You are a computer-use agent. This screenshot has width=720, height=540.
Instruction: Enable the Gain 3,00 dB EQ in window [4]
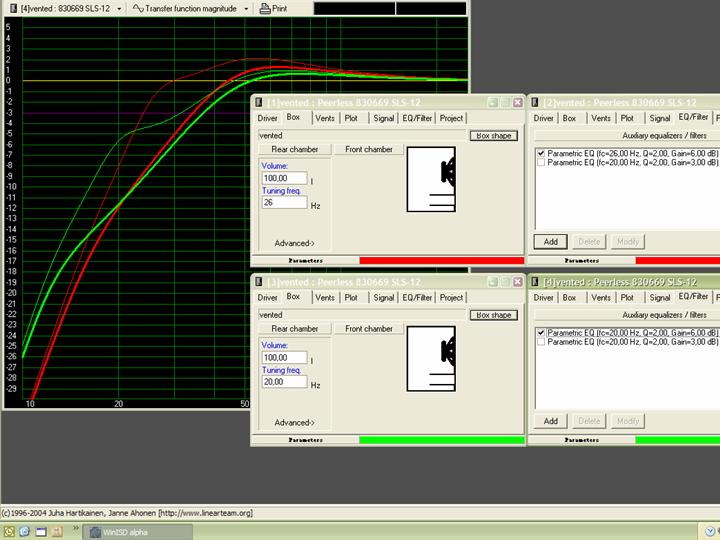click(541, 341)
